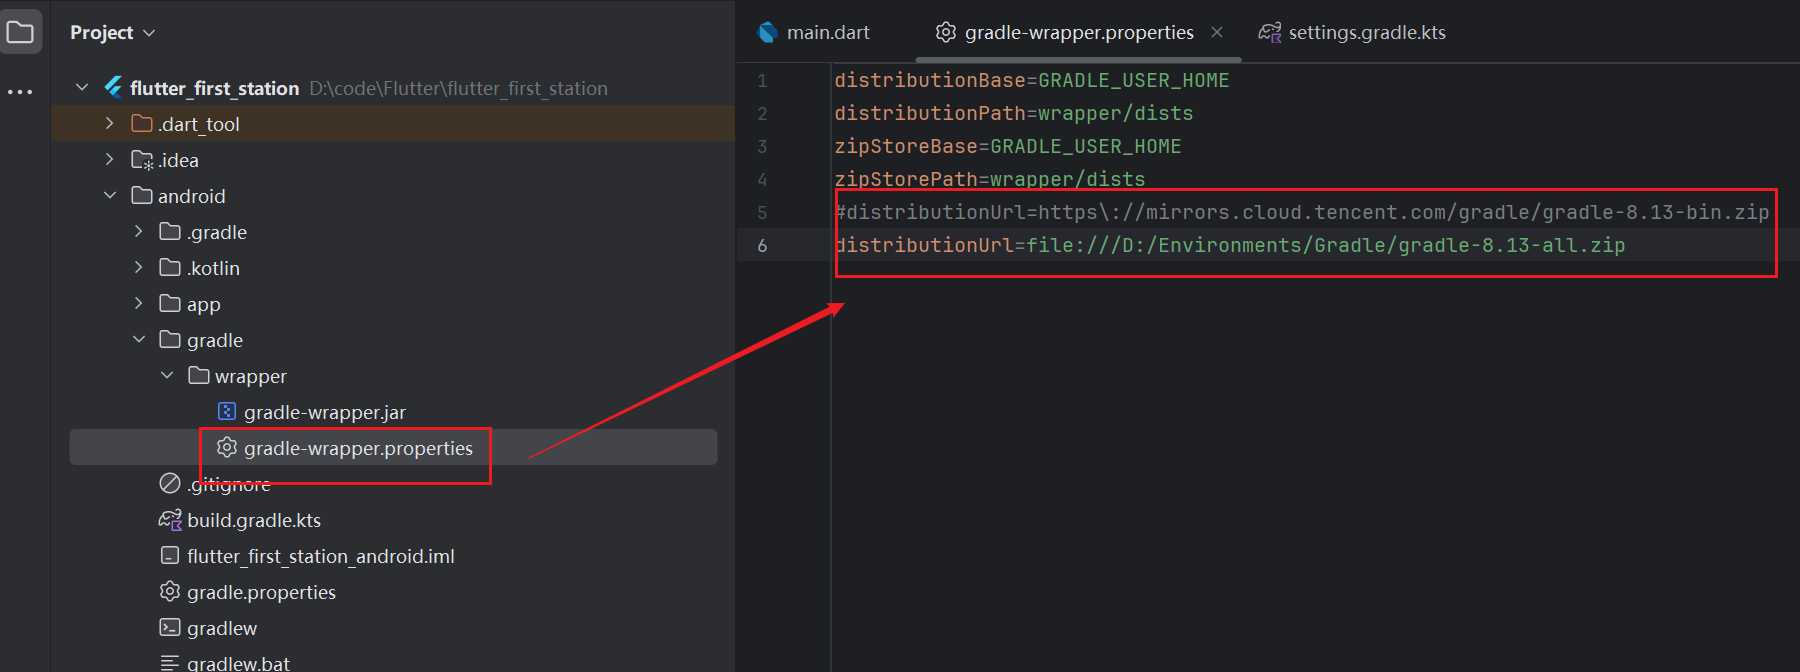Select flutter_first_station_android.iml file
This screenshot has width=1800, height=672.
pyautogui.click(x=320, y=556)
